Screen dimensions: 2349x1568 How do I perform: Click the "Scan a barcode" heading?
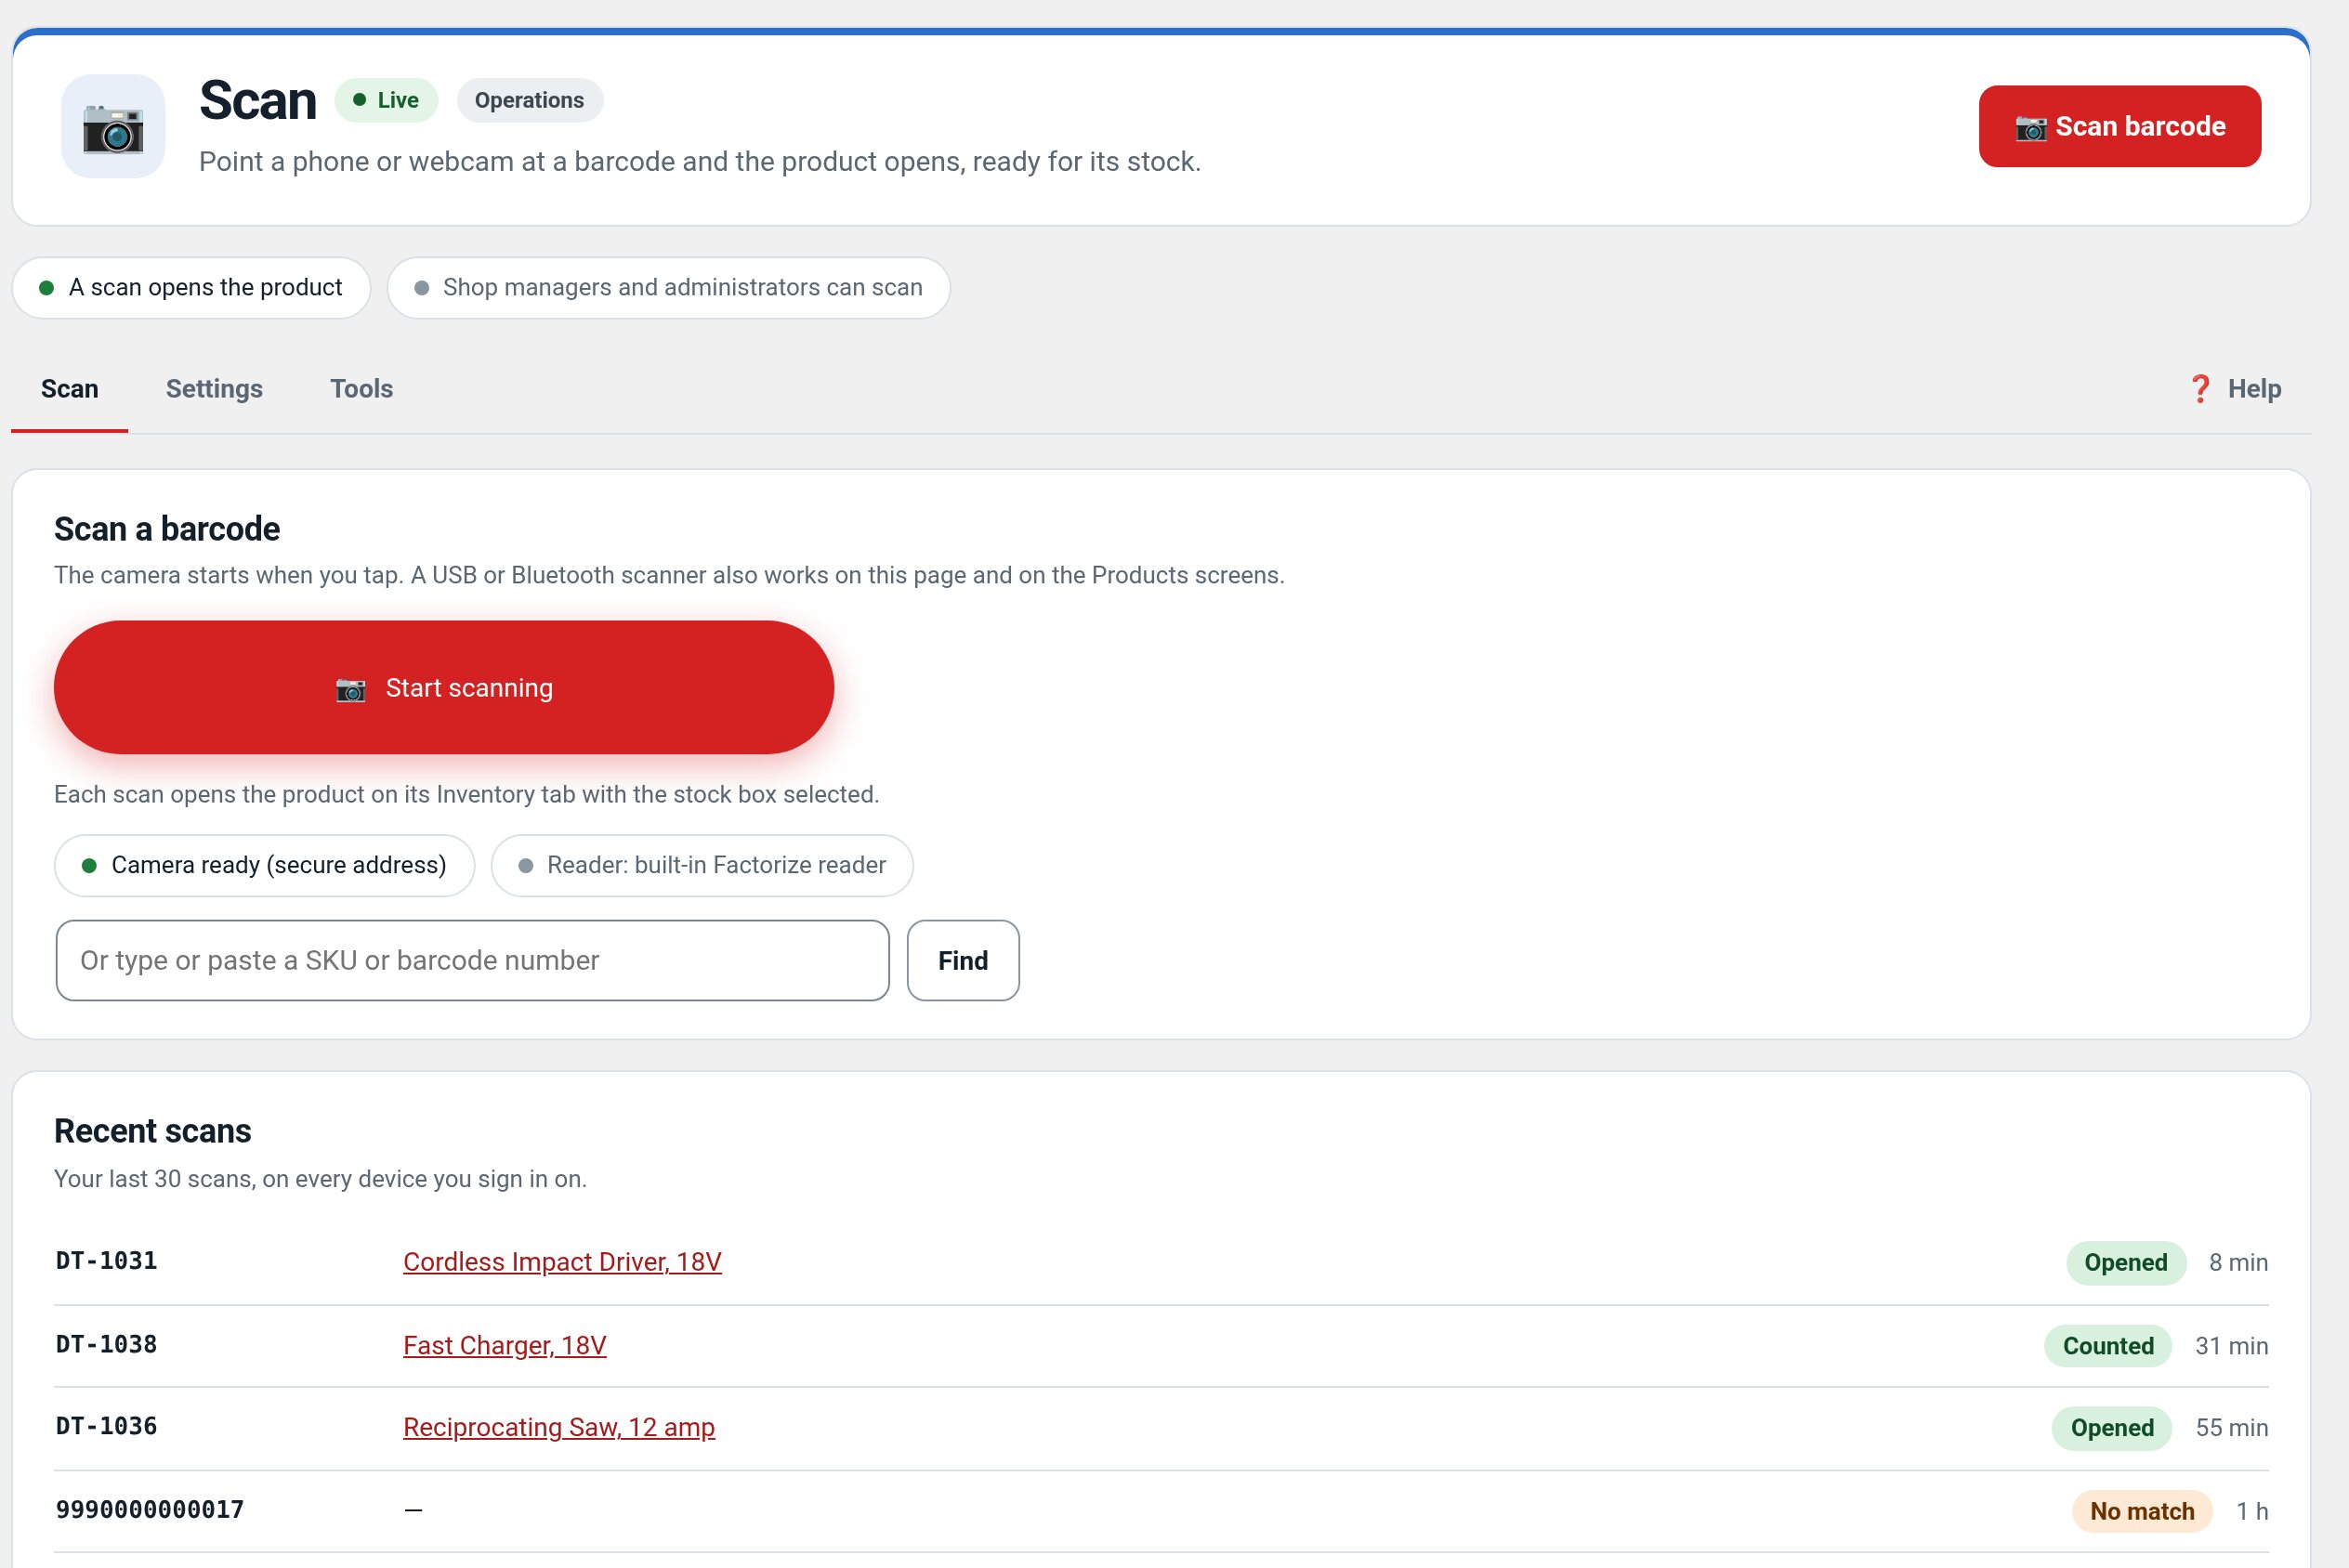(x=167, y=529)
